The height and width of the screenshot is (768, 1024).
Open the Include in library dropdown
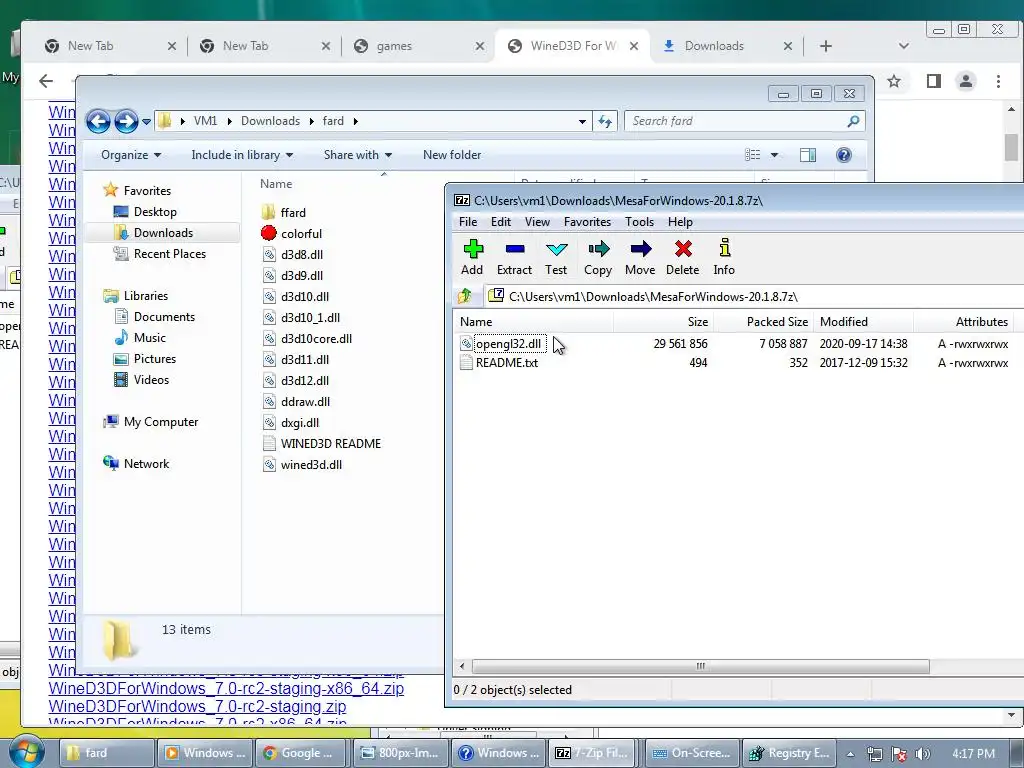point(242,155)
